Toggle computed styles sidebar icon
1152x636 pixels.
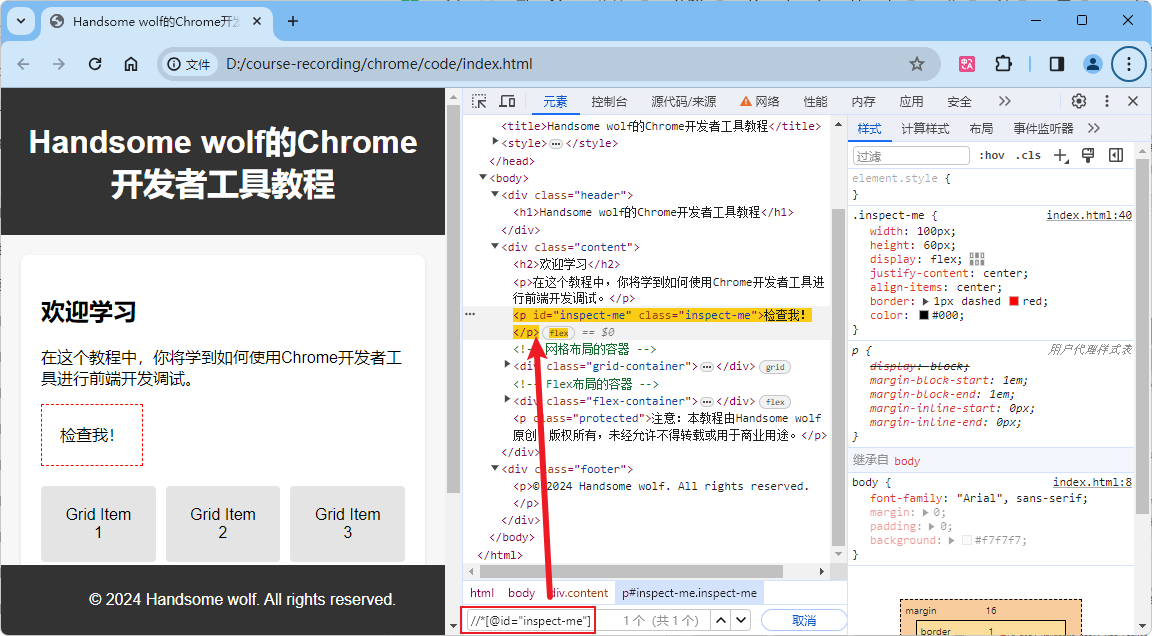pyautogui.click(x=1116, y=155)
